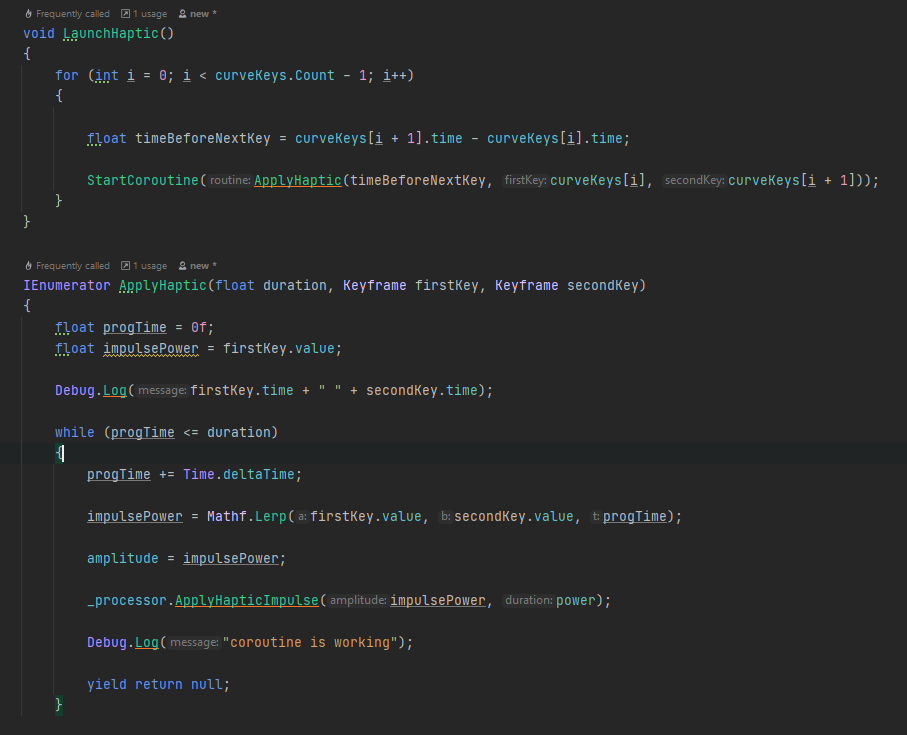Place cursor on LaunchHaptic method name
Image resolution: width=907 pixels, height=735 pixels.
(x=110, y=34)
